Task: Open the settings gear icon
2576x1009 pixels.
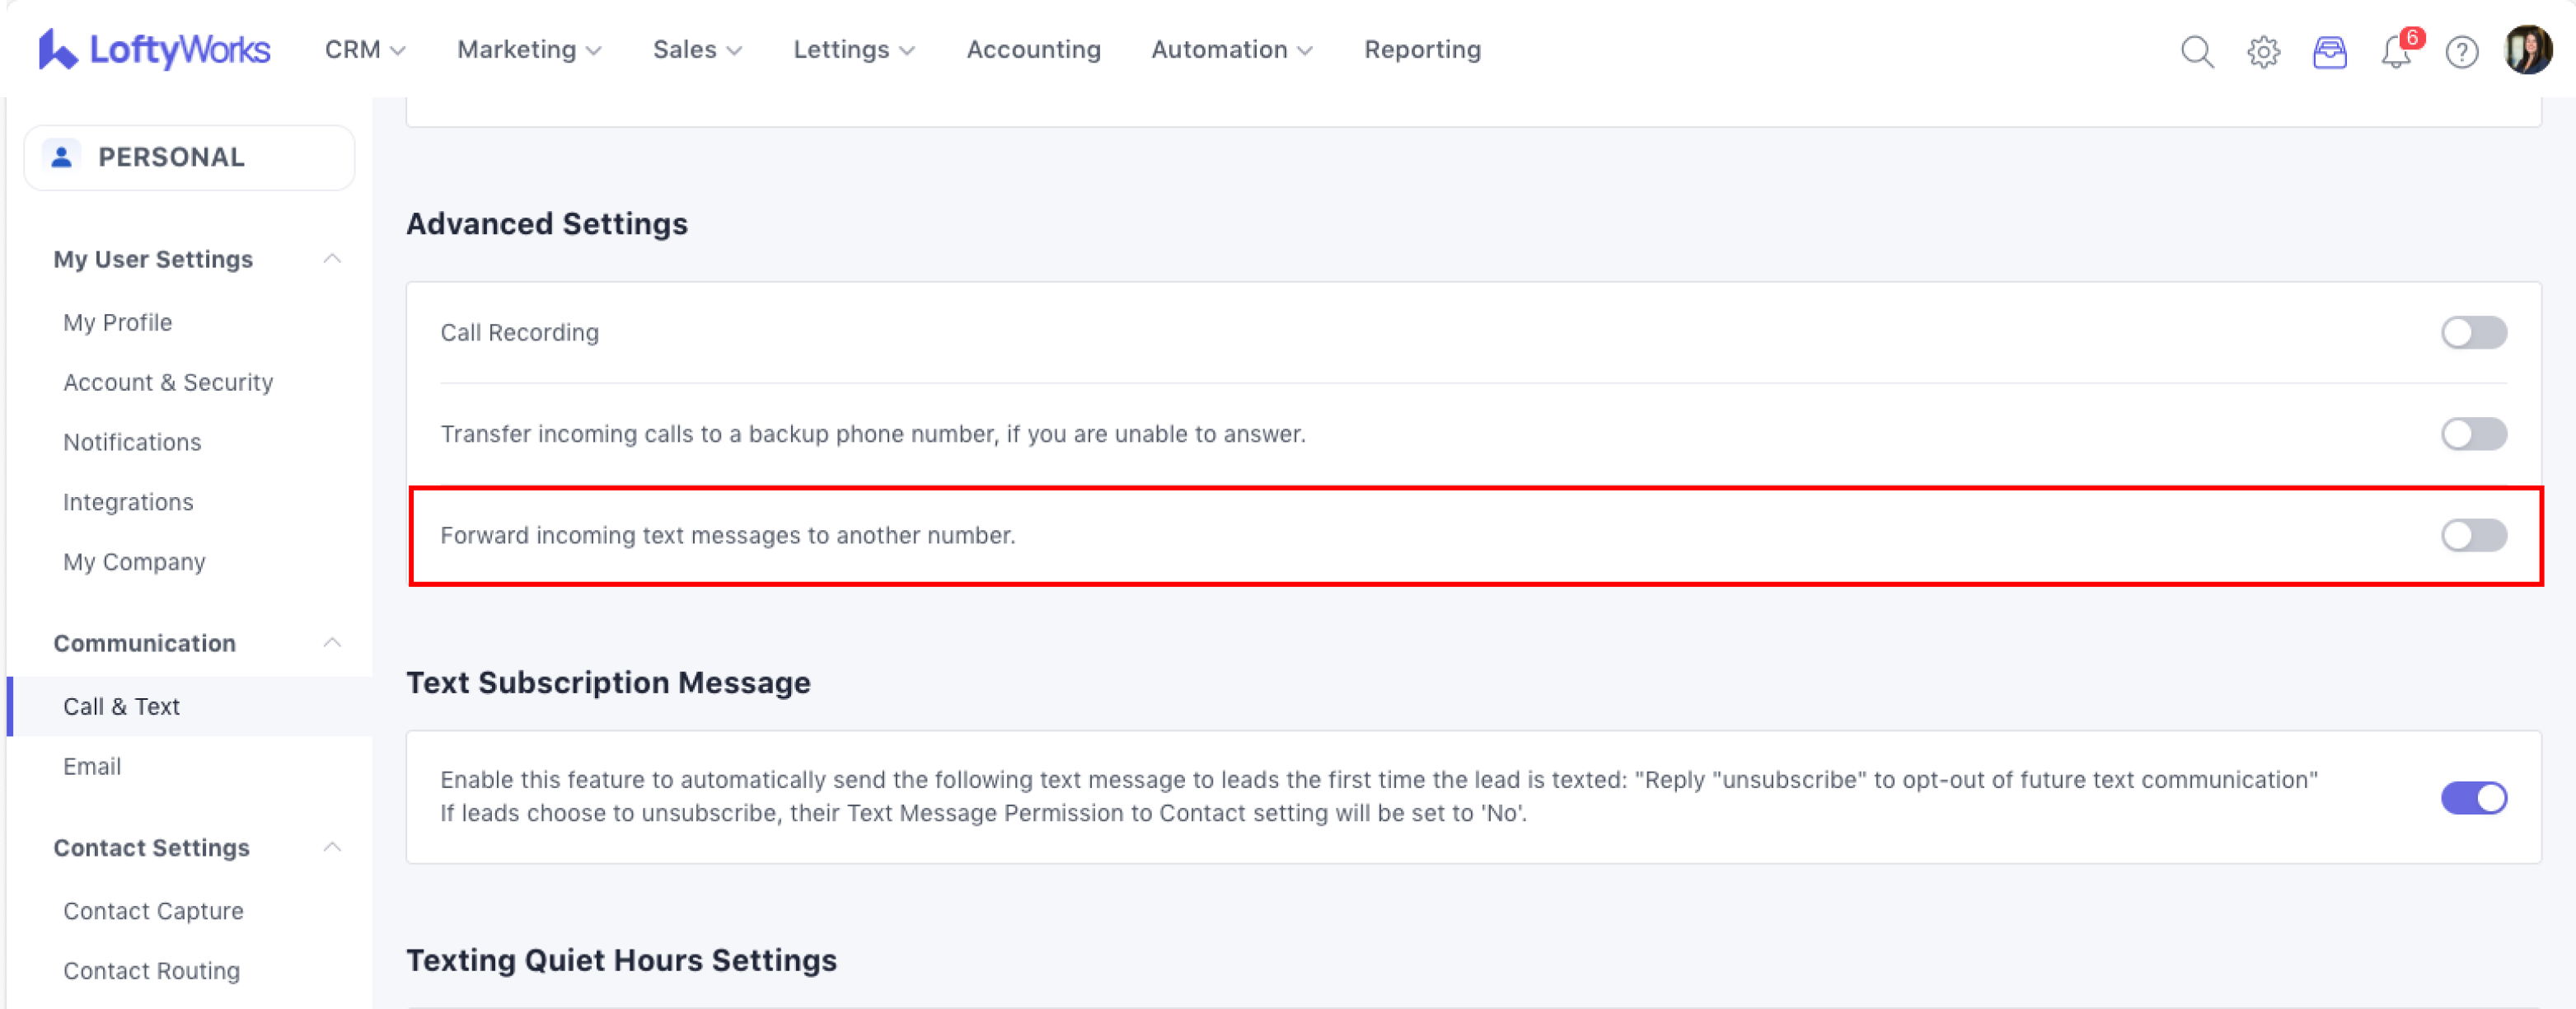Action: click(2263, 51)
